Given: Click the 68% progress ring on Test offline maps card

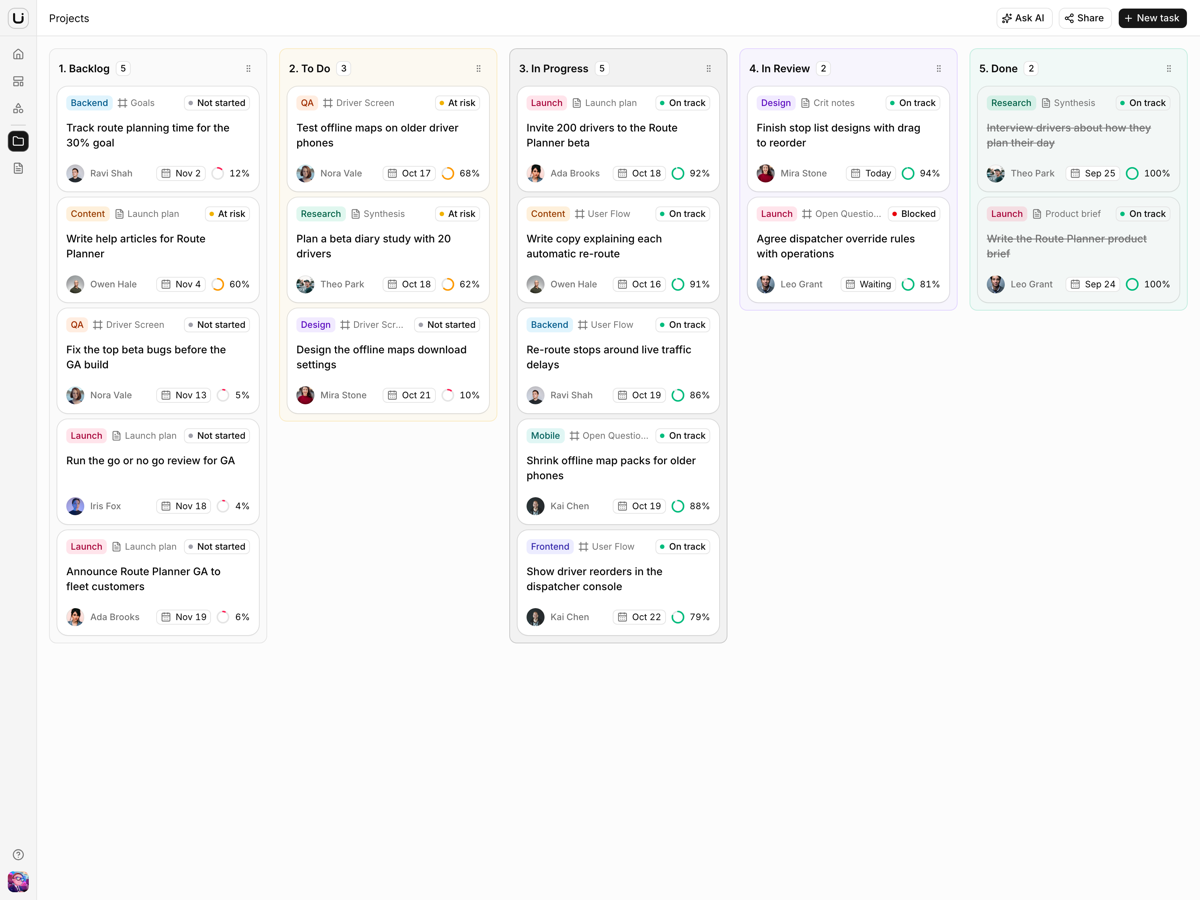Looking at the screenshot, I should click(x=448, y=173).
